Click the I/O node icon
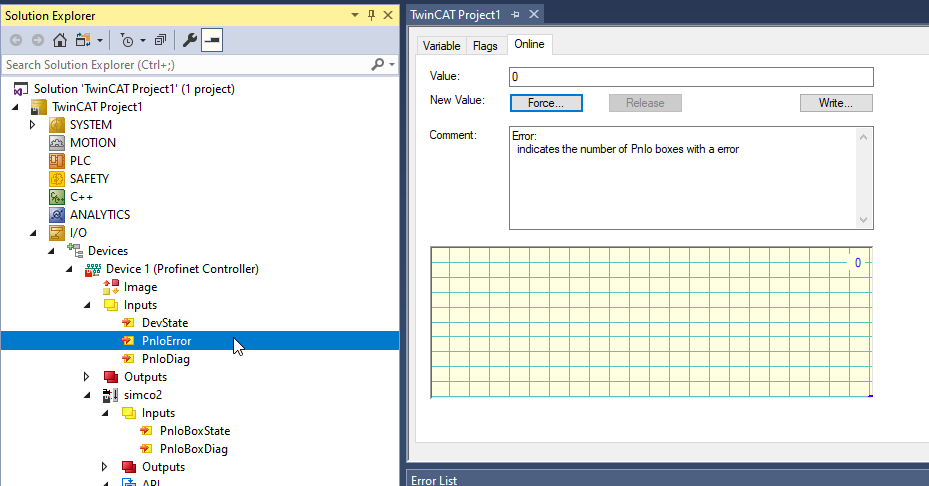The height and width of the screenshot is (486, 929). pos(57,233)
